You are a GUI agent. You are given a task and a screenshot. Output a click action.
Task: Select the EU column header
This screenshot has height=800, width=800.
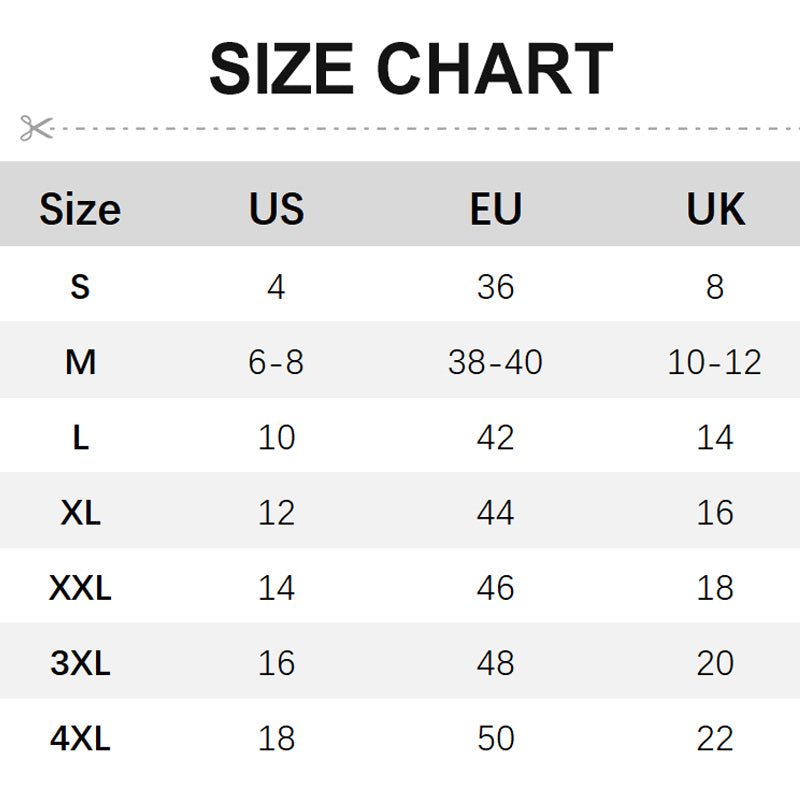(496, 210)
